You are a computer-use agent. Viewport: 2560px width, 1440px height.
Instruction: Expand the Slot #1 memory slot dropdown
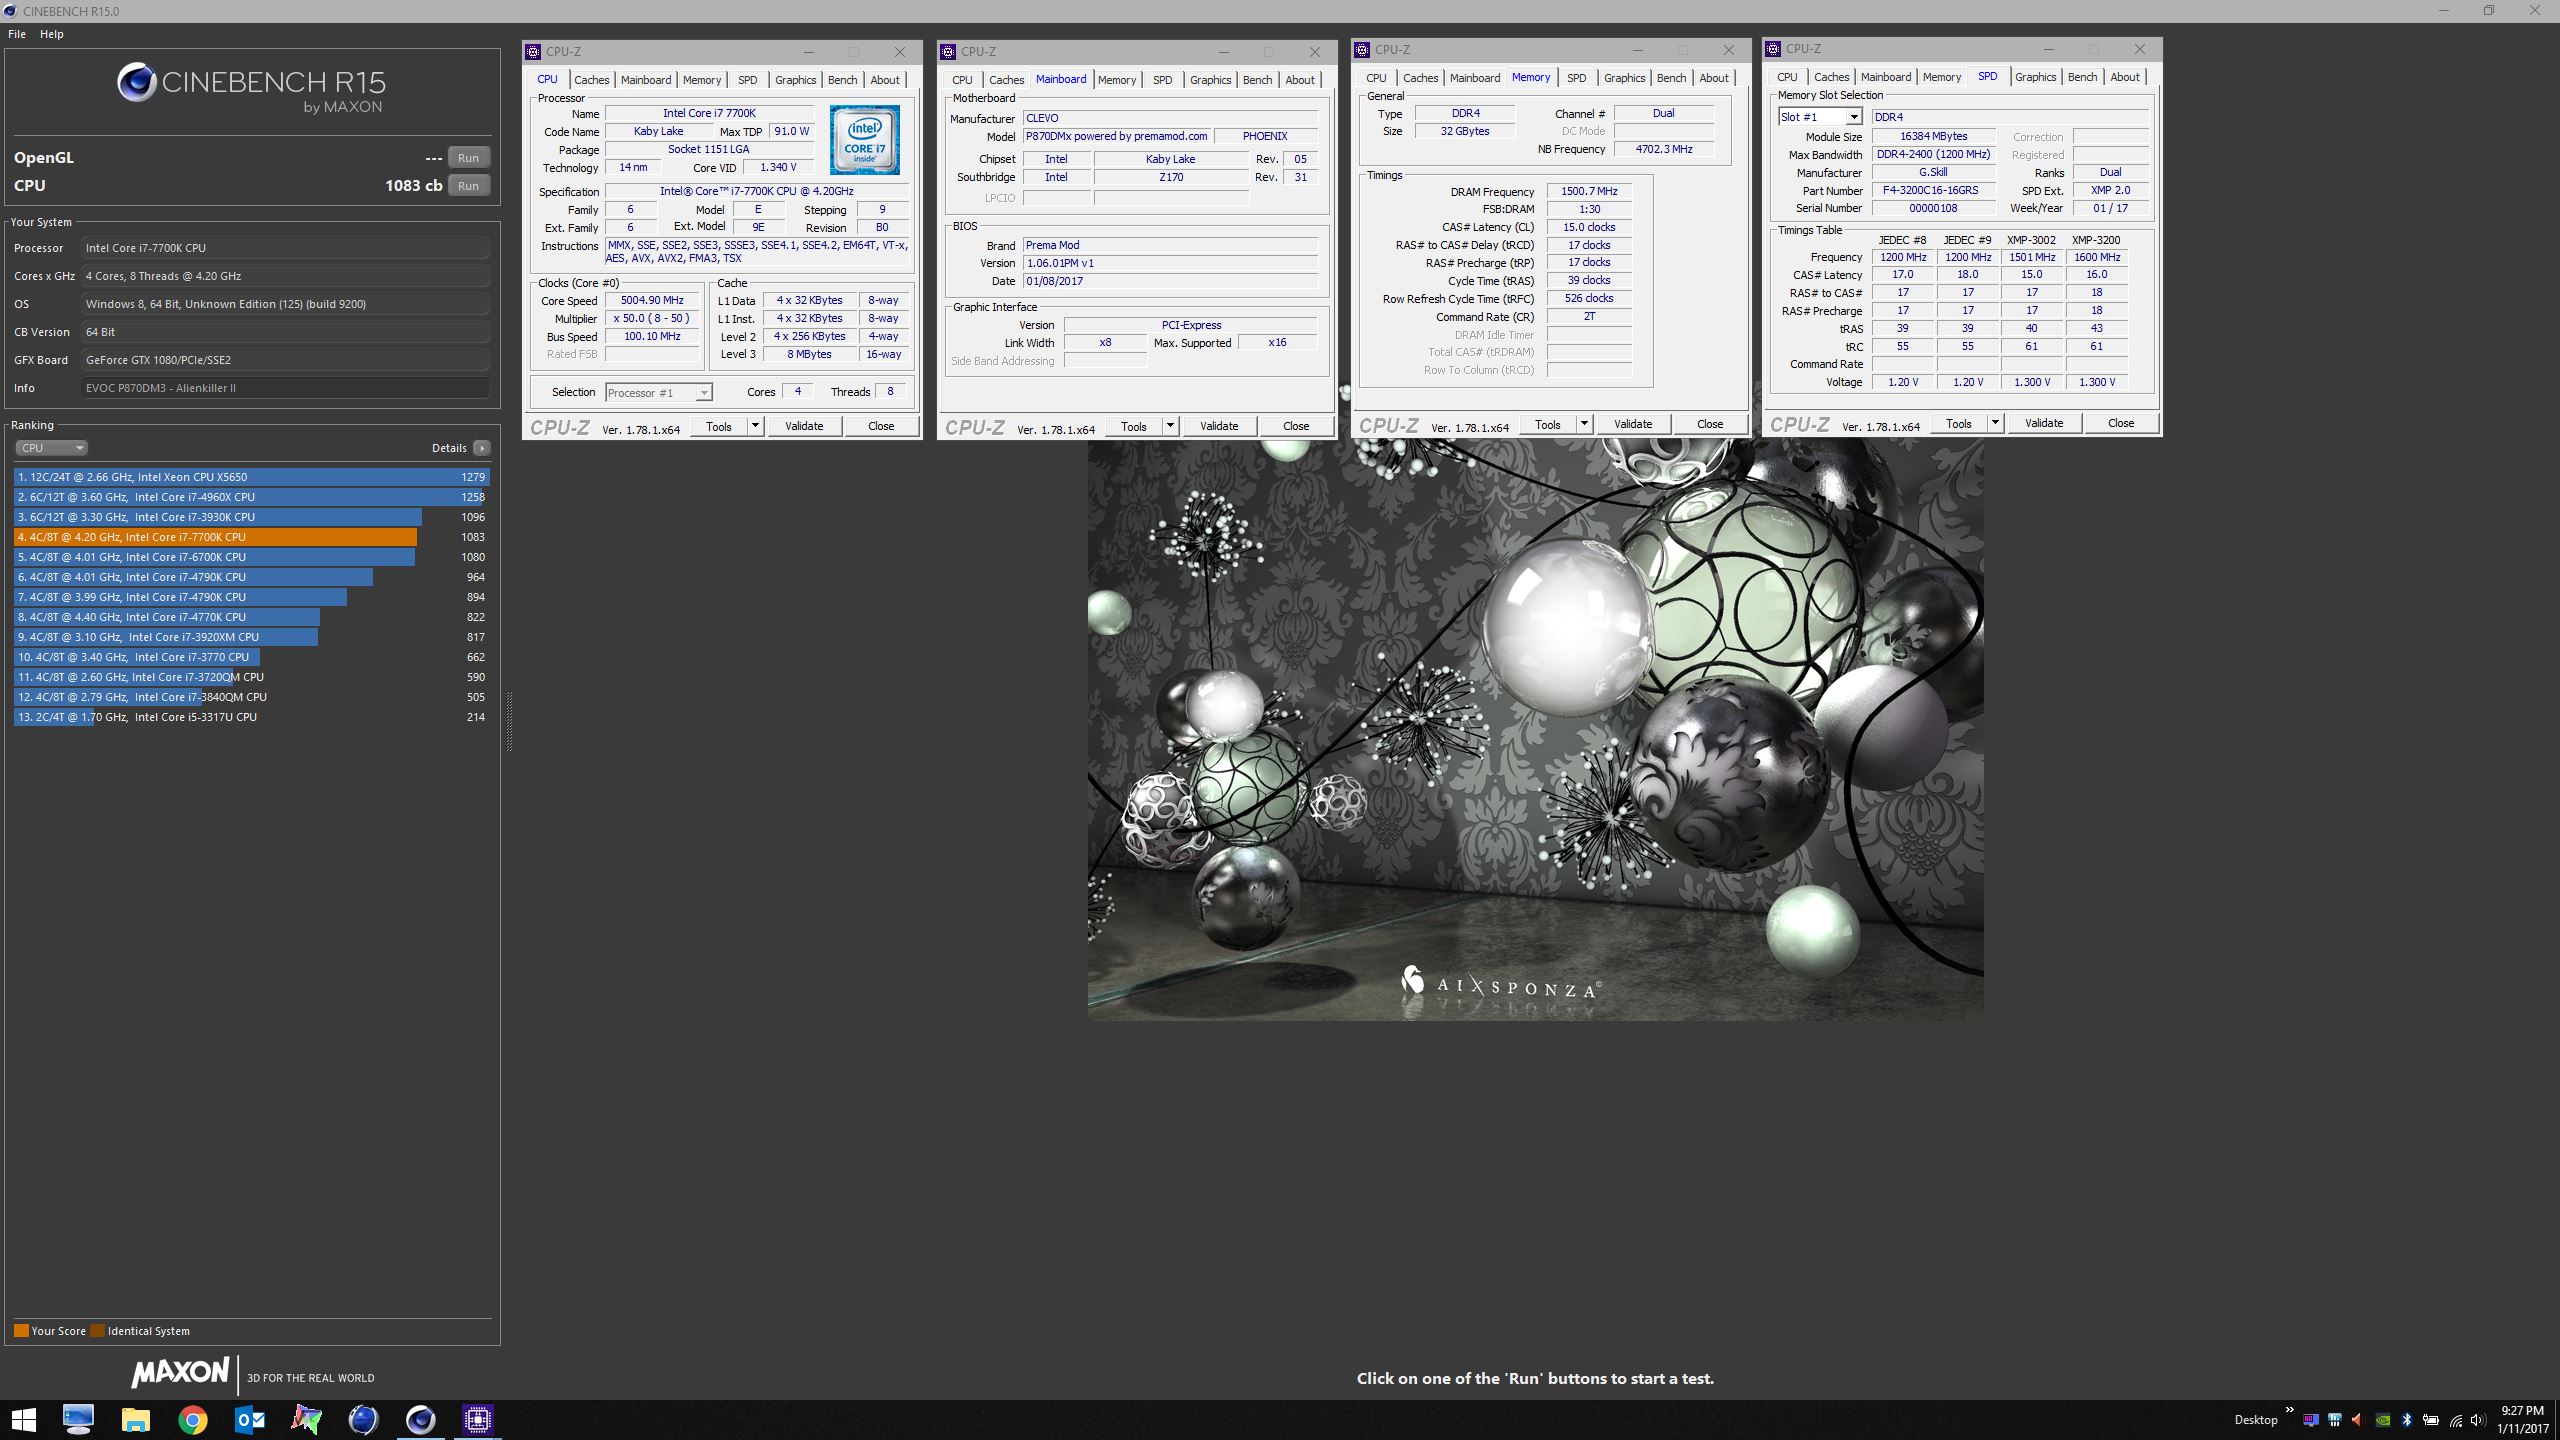pyautogui.click(x=1854, y=117)
